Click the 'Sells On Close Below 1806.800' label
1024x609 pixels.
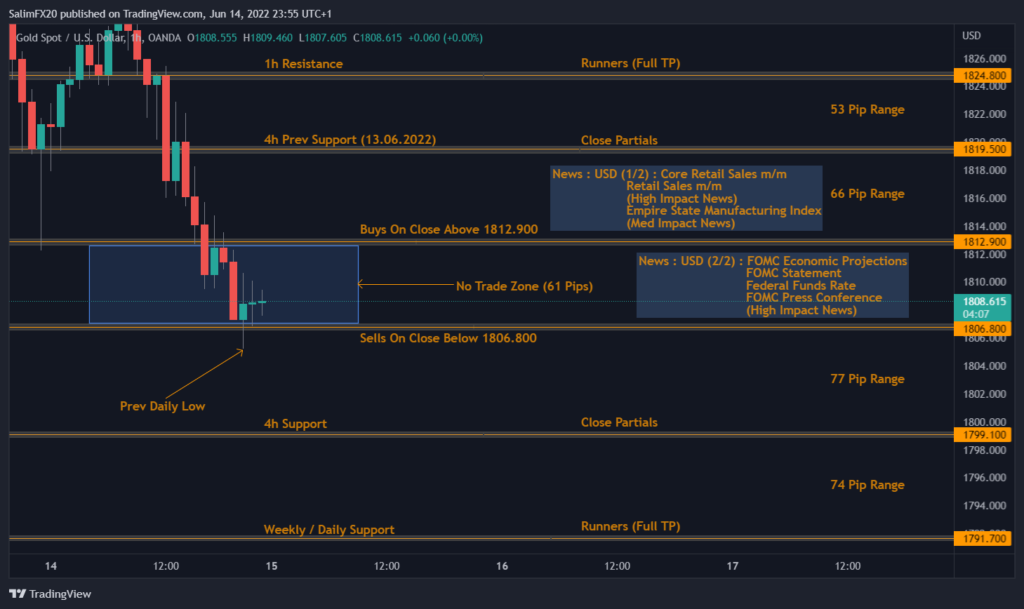pyautogui.click(x=449, y=338)
